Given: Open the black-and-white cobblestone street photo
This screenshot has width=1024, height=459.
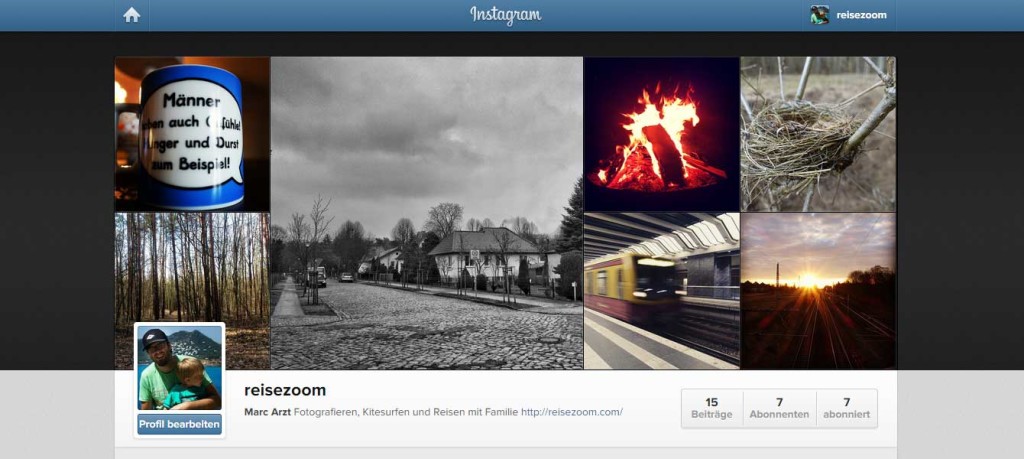Looking at the screenshot, I should [x=427, y=213].
